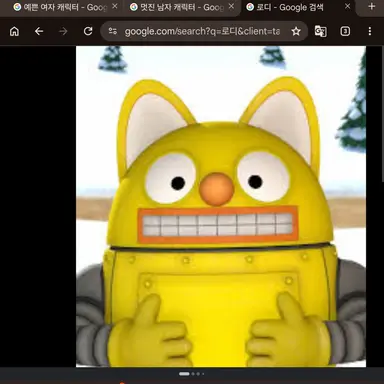384x384 pixels.
Task: Close the 예쁜 여자 캐릭터 tab
Action: [x=115, y=6]
